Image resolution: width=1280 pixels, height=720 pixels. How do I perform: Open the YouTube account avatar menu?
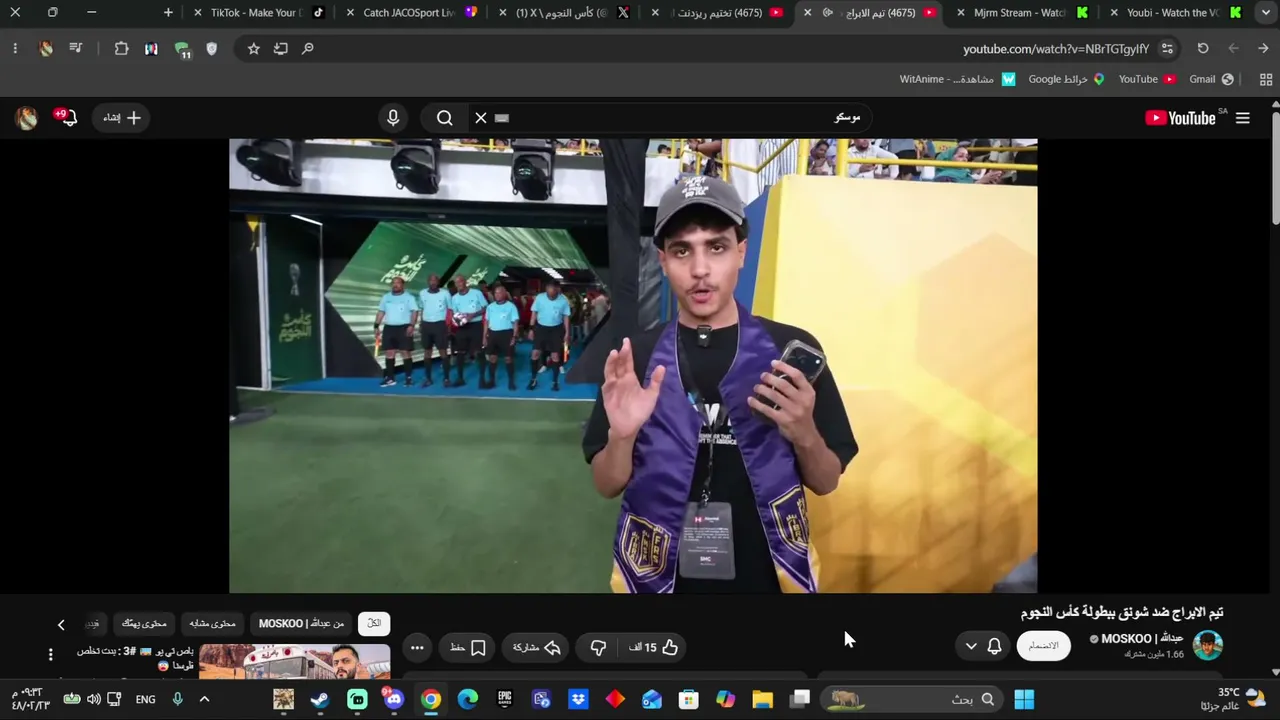point(26,118)
